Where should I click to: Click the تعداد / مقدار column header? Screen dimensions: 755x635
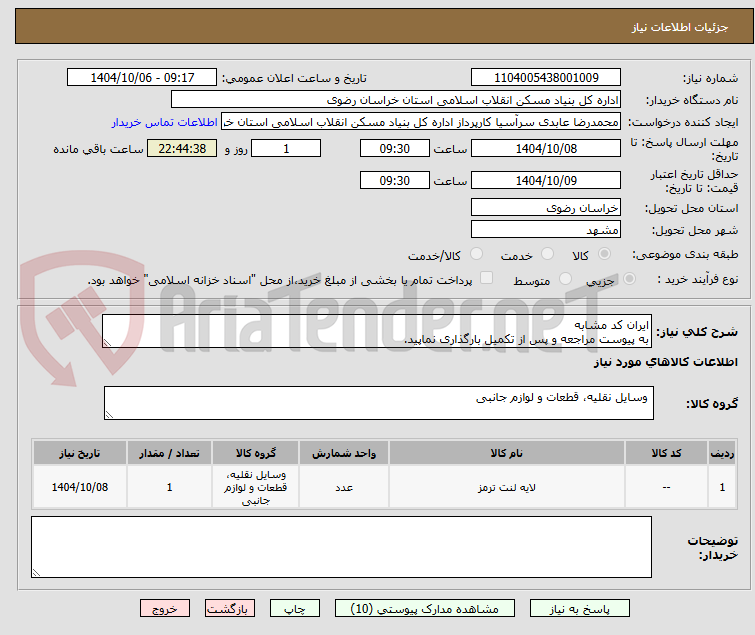coord(169,453)
